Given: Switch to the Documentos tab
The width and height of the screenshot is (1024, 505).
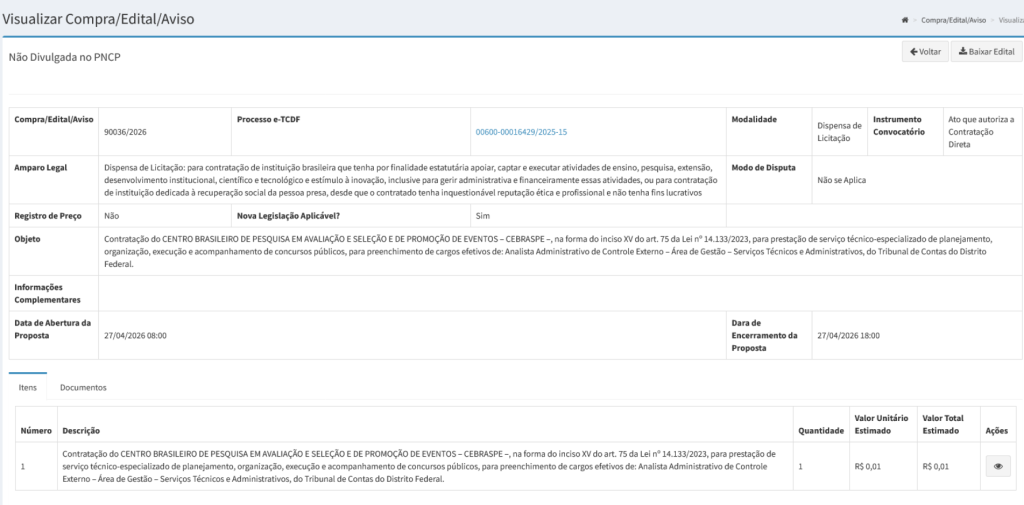Looking at the screenshot, I should pos(83,387).
